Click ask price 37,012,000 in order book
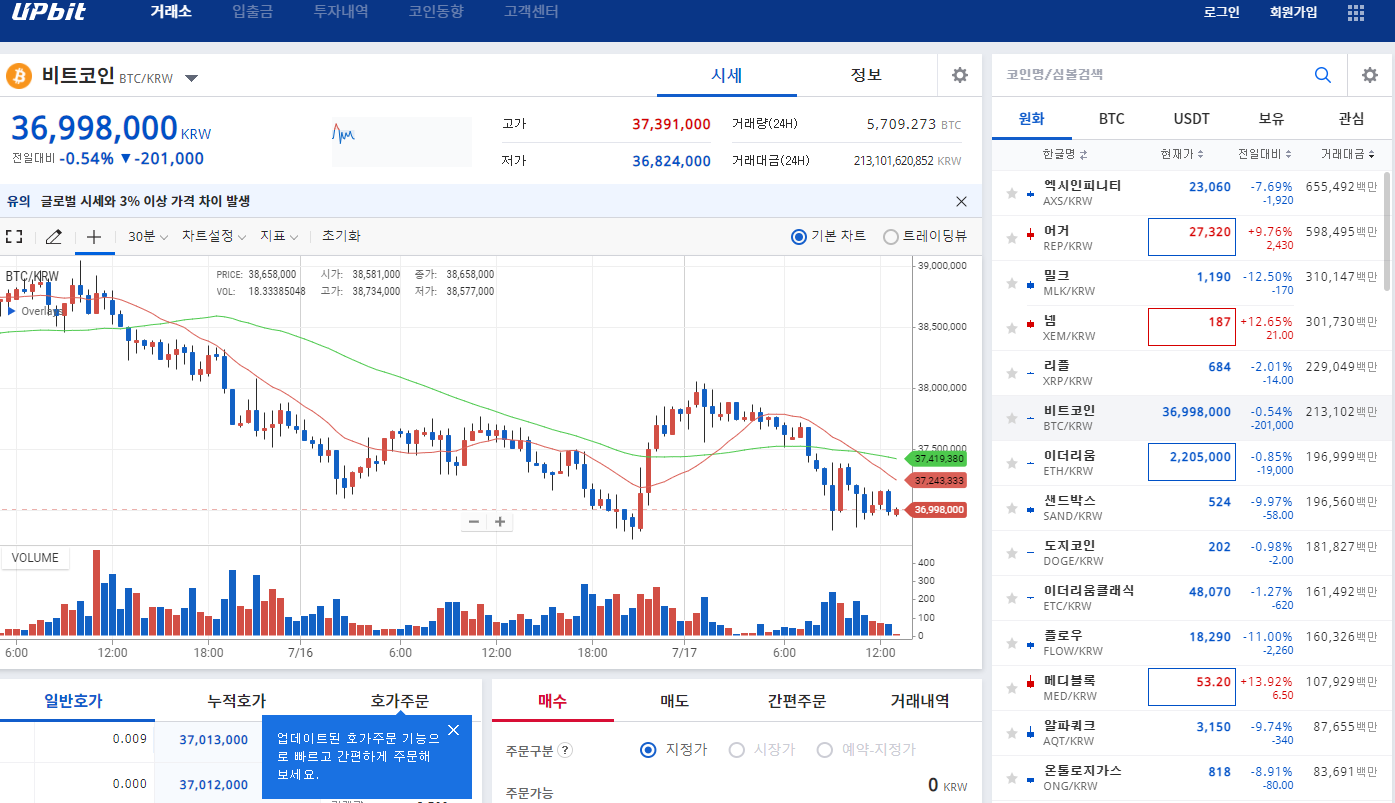1395x803 pixels. coord(213,784)
